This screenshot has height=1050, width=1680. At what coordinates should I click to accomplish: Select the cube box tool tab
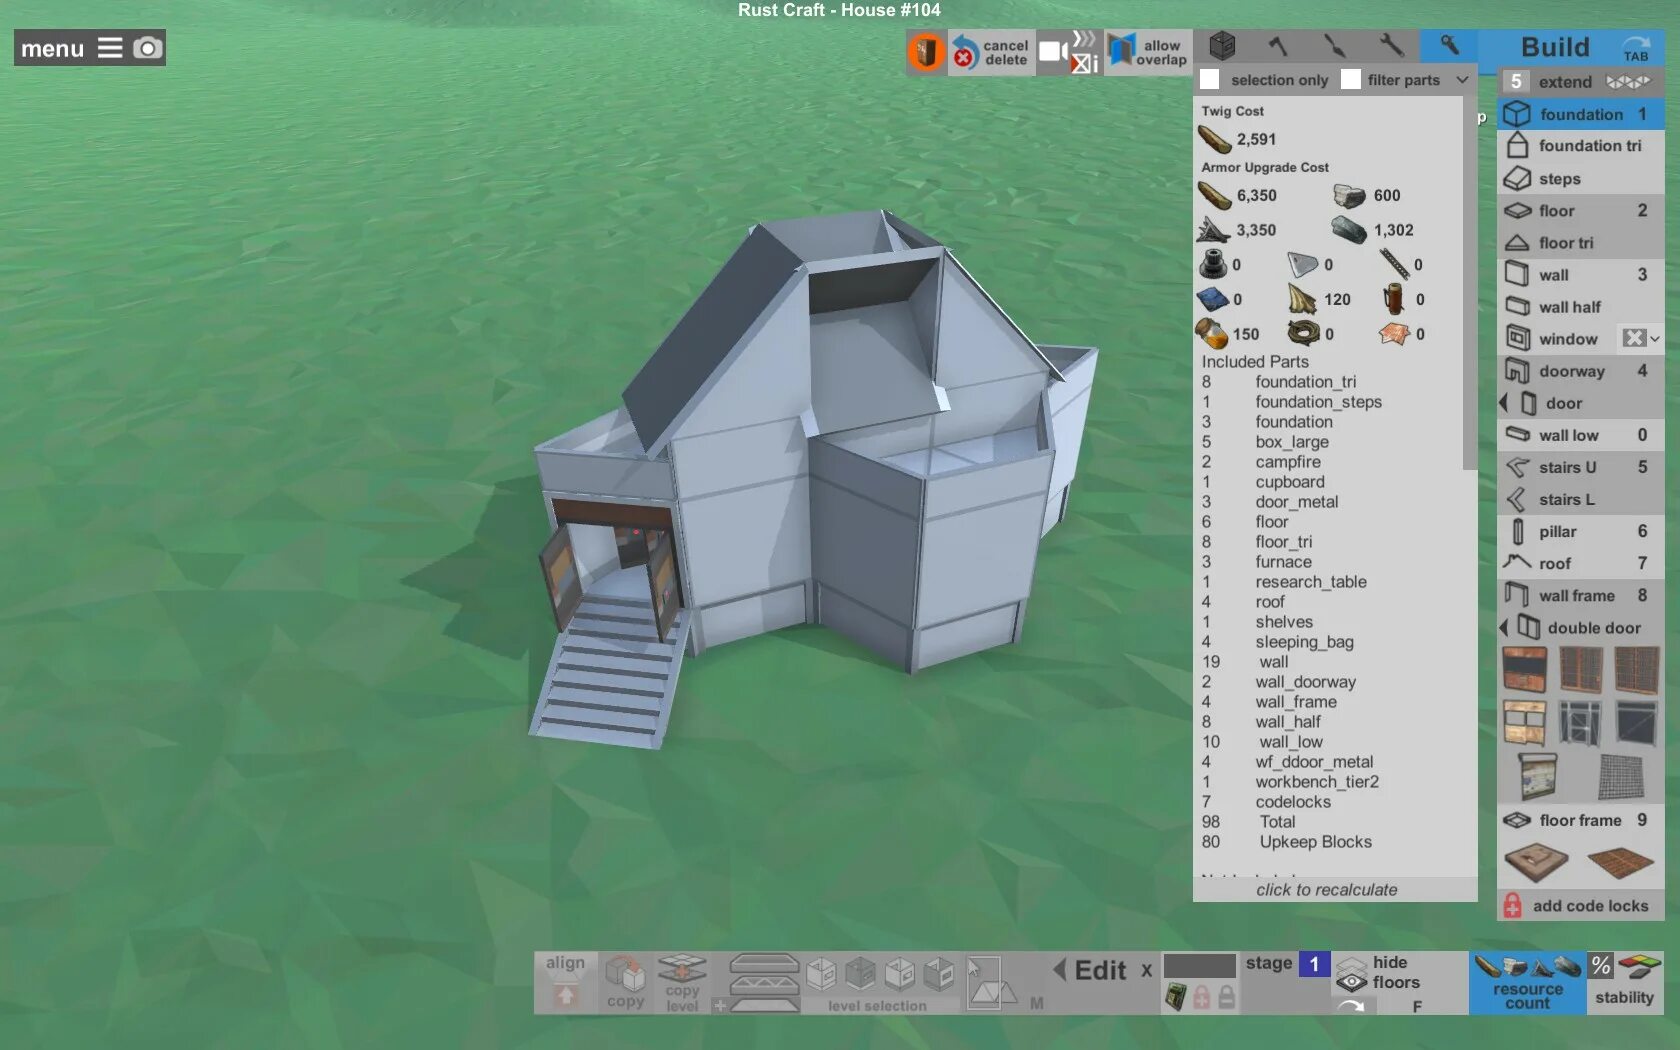coord(1222,46)
